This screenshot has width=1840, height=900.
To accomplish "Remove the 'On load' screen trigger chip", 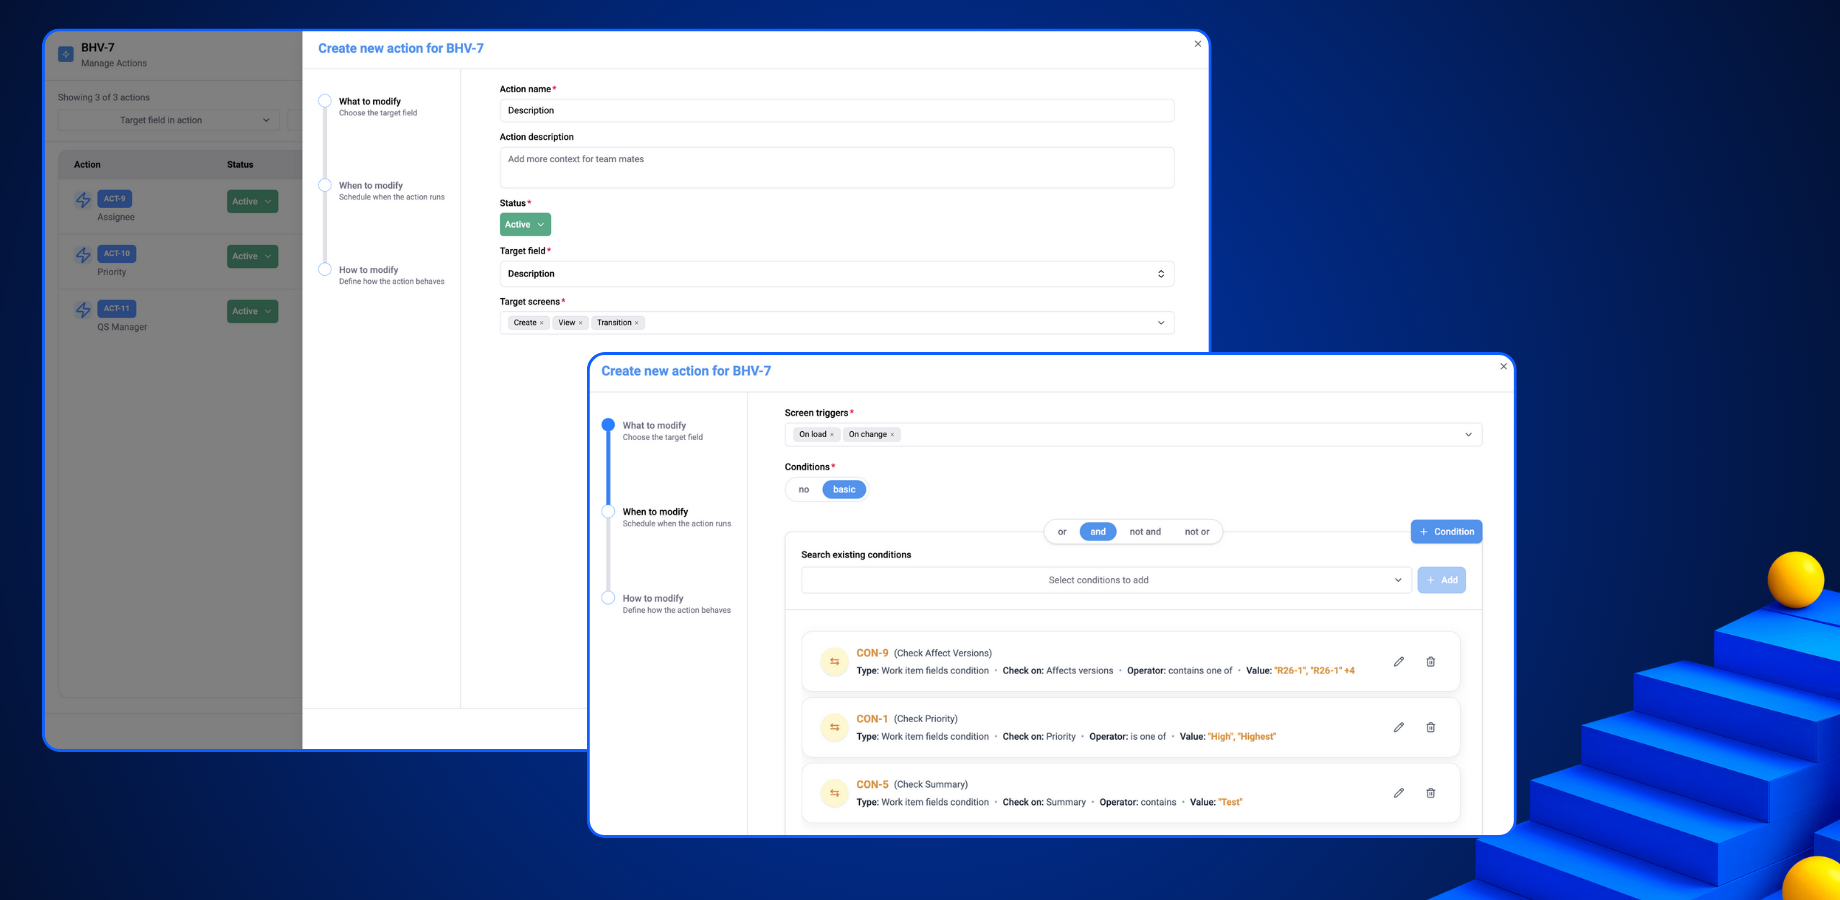I will point(830,434).
